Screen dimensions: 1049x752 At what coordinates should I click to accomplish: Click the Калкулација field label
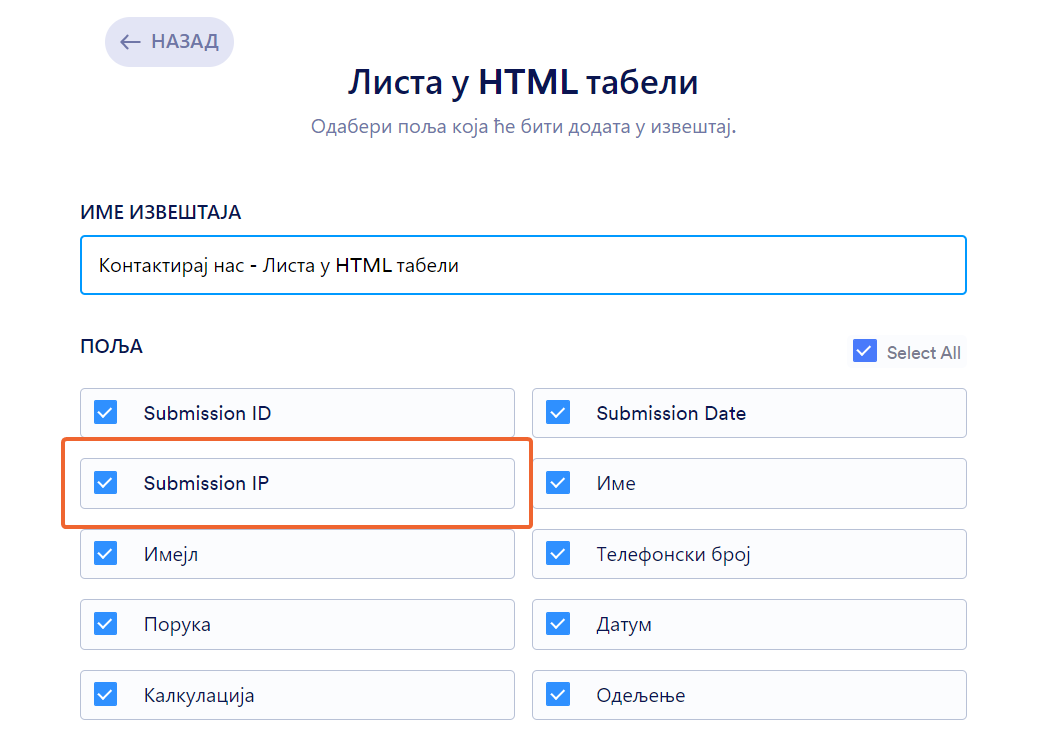pyautogui.click(x=199, y=695)
